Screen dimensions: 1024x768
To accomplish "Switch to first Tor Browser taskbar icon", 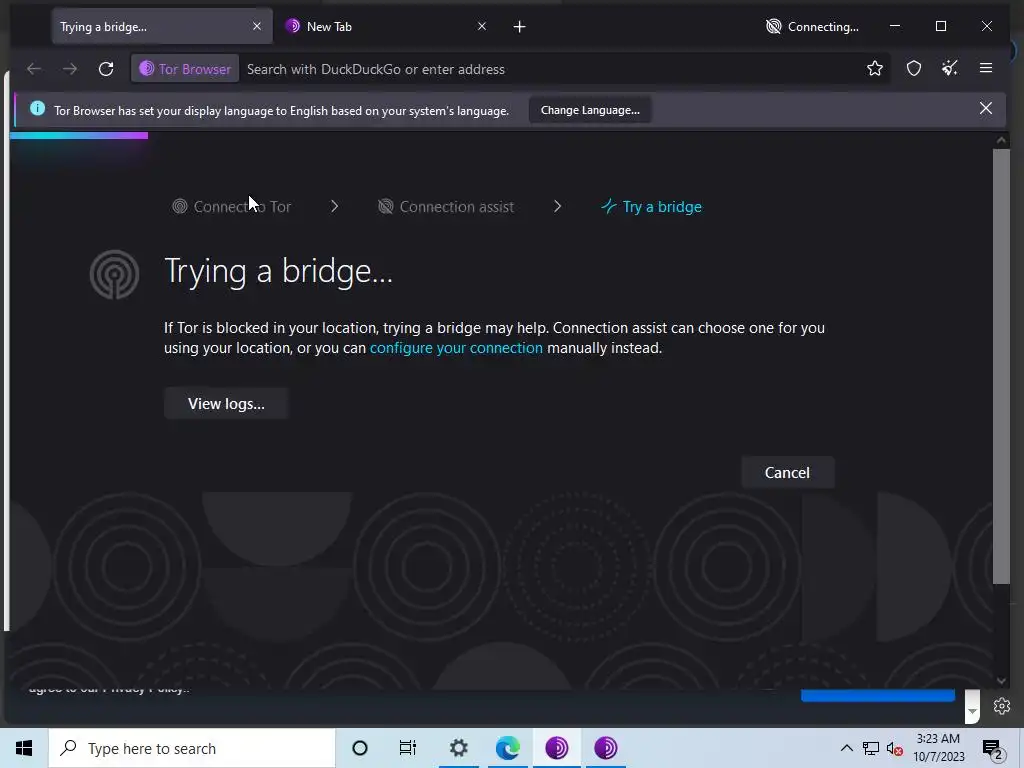I will (556, 748).
